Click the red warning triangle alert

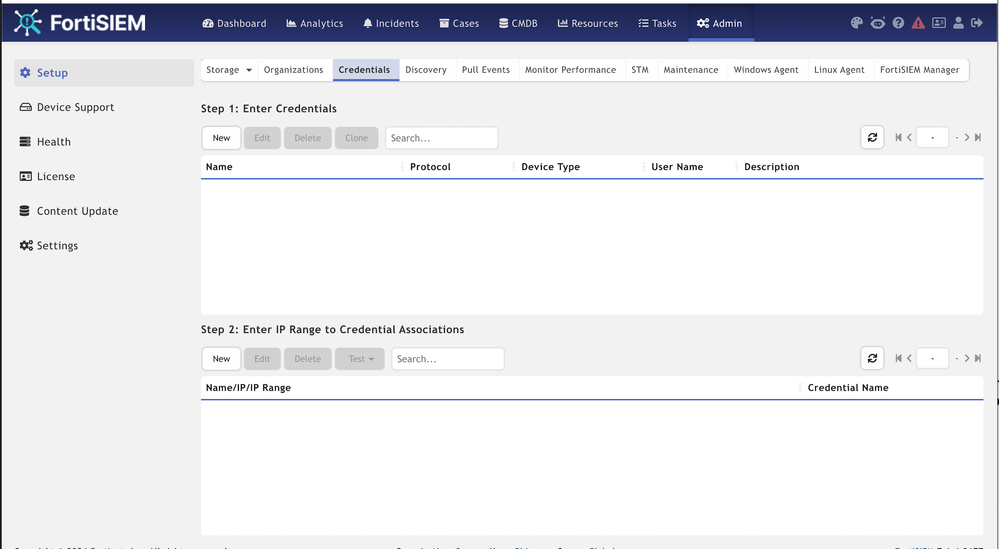(x=918, y=23)
